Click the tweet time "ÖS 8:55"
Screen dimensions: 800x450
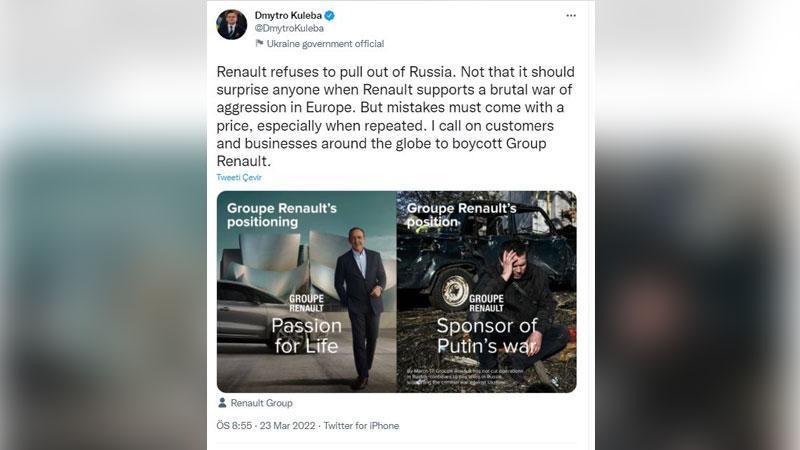pos(234,426)
